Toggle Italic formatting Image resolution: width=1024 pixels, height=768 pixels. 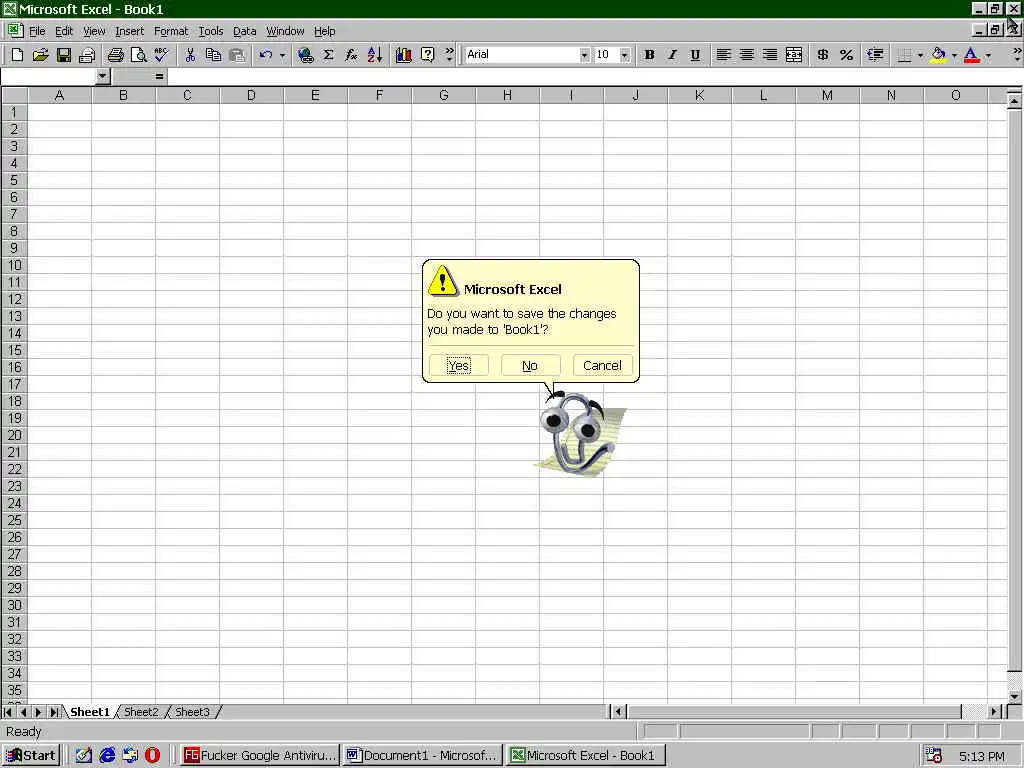[x=672, y=55]
